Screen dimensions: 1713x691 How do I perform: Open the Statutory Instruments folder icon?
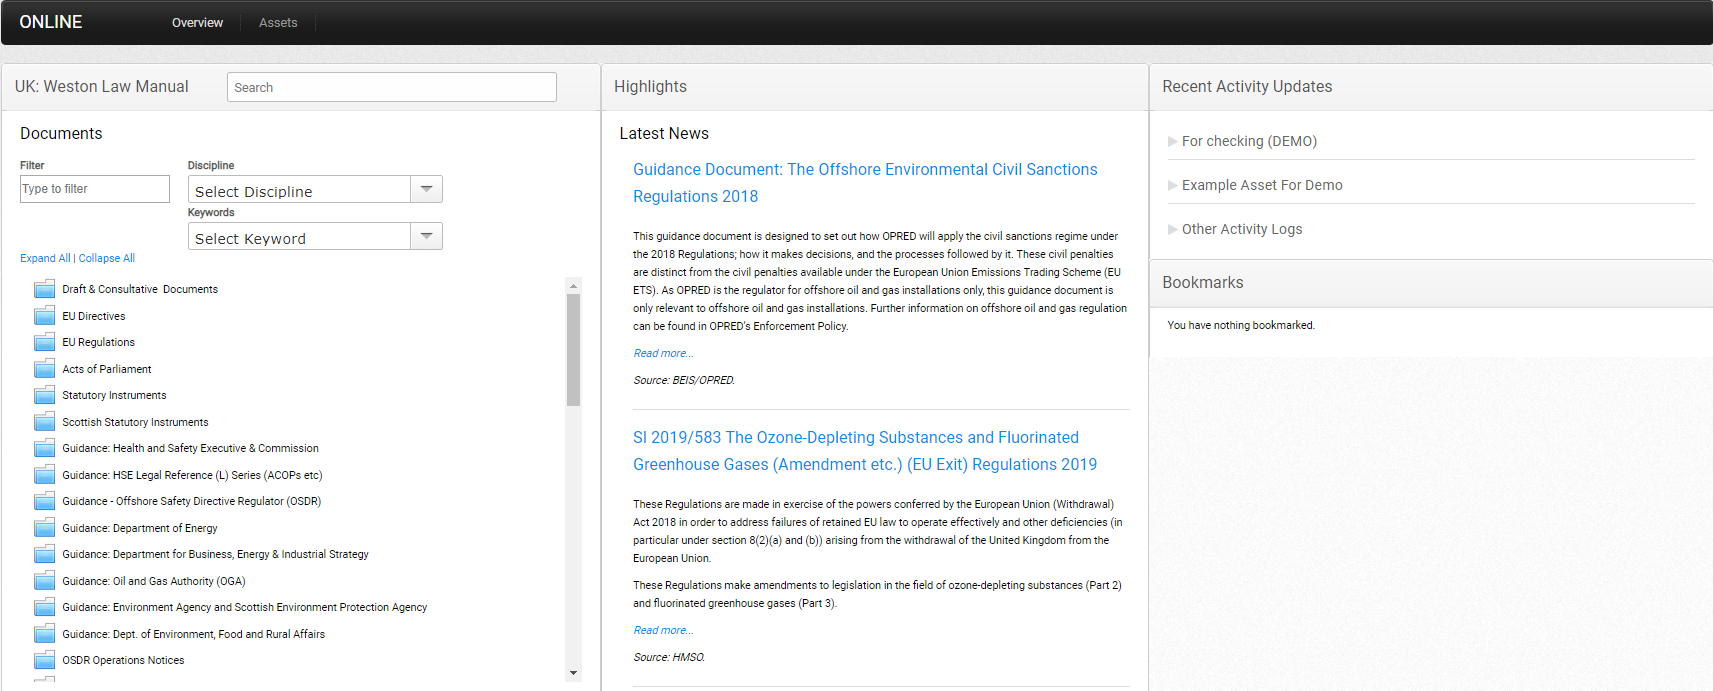coord(45,395)
